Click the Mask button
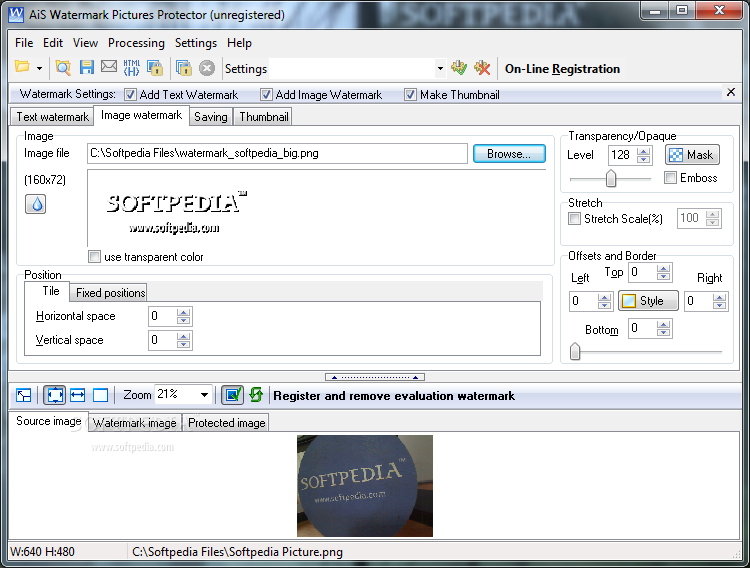750x568 pixels. 692,155
